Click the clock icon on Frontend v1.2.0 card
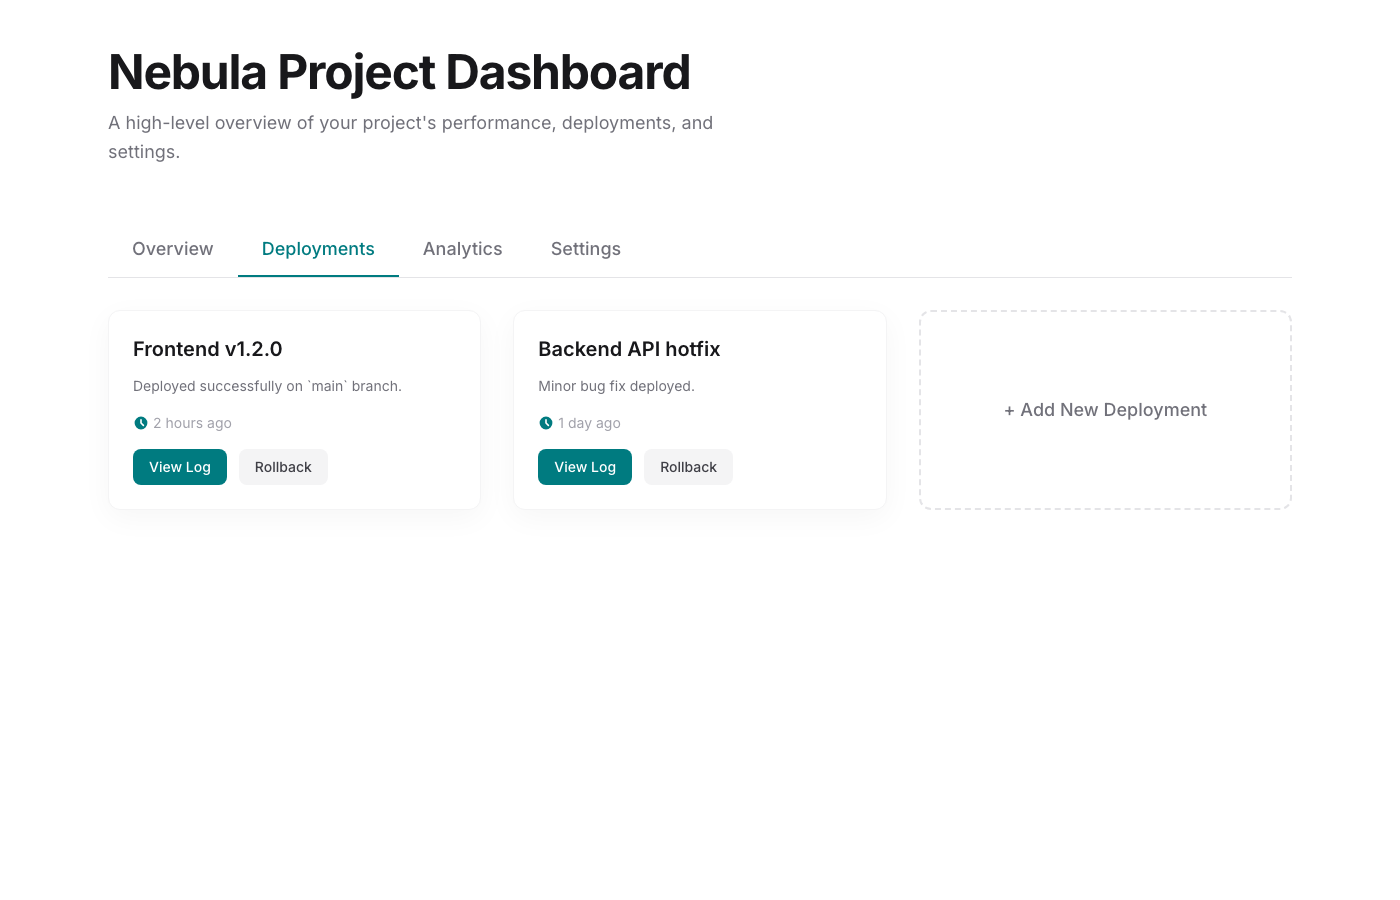Screen dimensions: 1400x900 point(140,422)
